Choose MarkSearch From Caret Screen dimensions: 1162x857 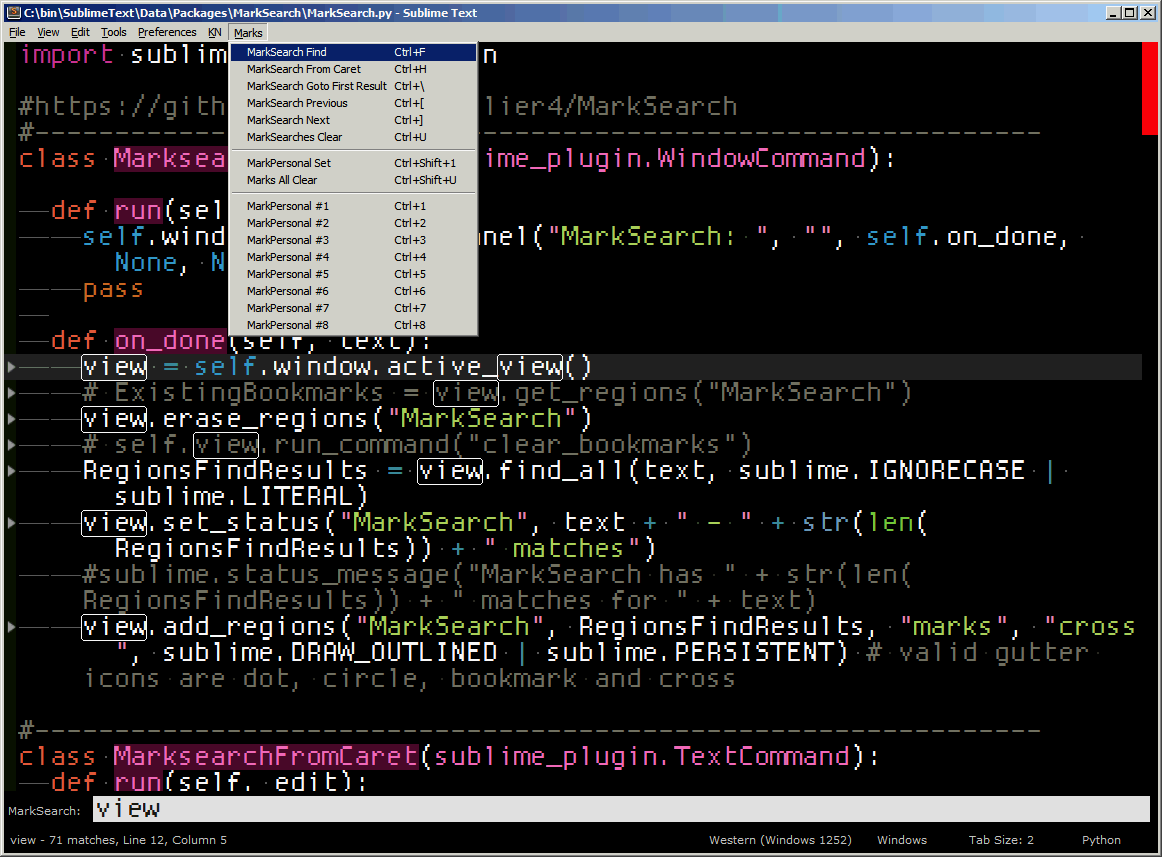point(353,69)
